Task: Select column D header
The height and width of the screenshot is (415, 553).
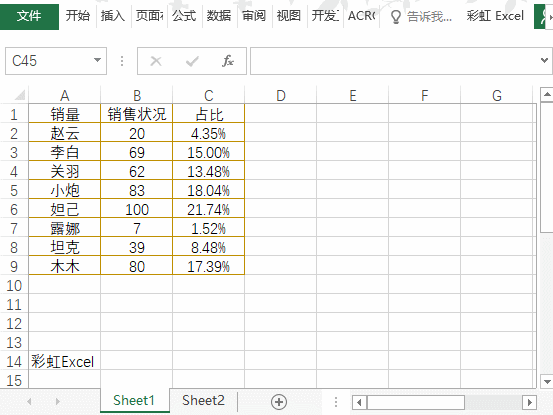Action: tap(281, 95)
